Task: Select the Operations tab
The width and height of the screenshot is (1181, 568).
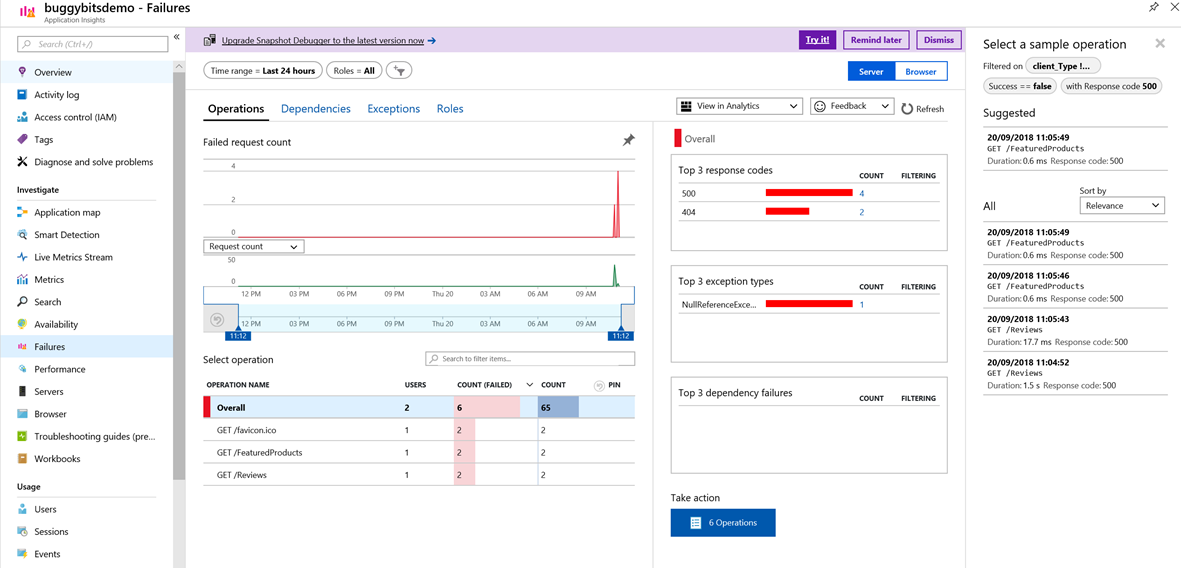Action: [236, 108]
